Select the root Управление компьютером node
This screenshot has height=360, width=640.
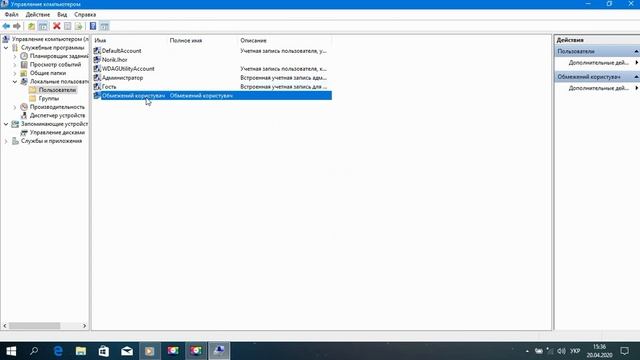click(x=50, y=39)
